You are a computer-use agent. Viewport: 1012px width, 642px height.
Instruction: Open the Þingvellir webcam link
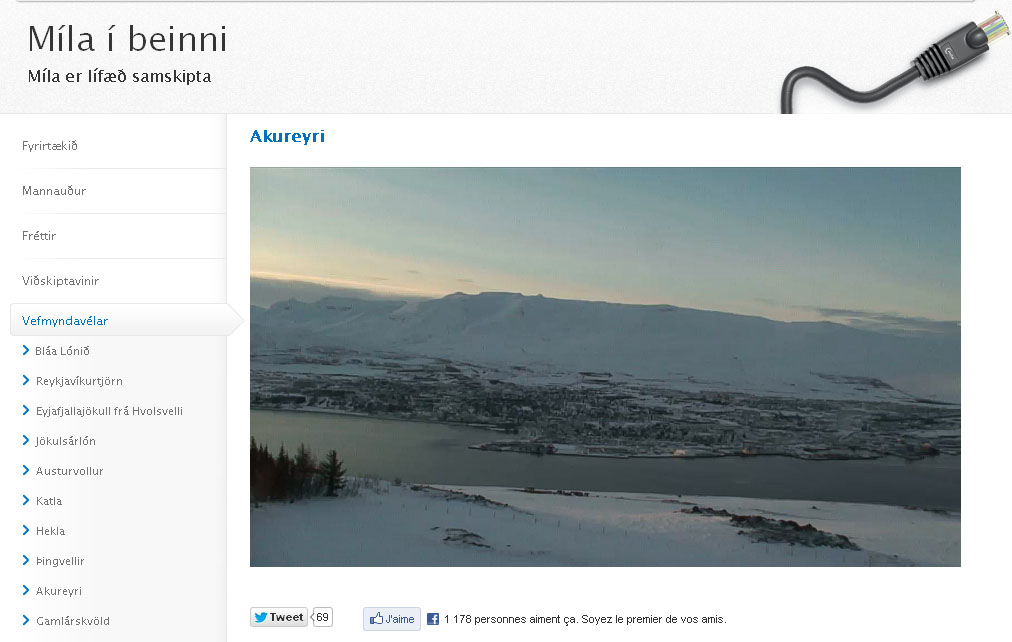pos(60,561)
